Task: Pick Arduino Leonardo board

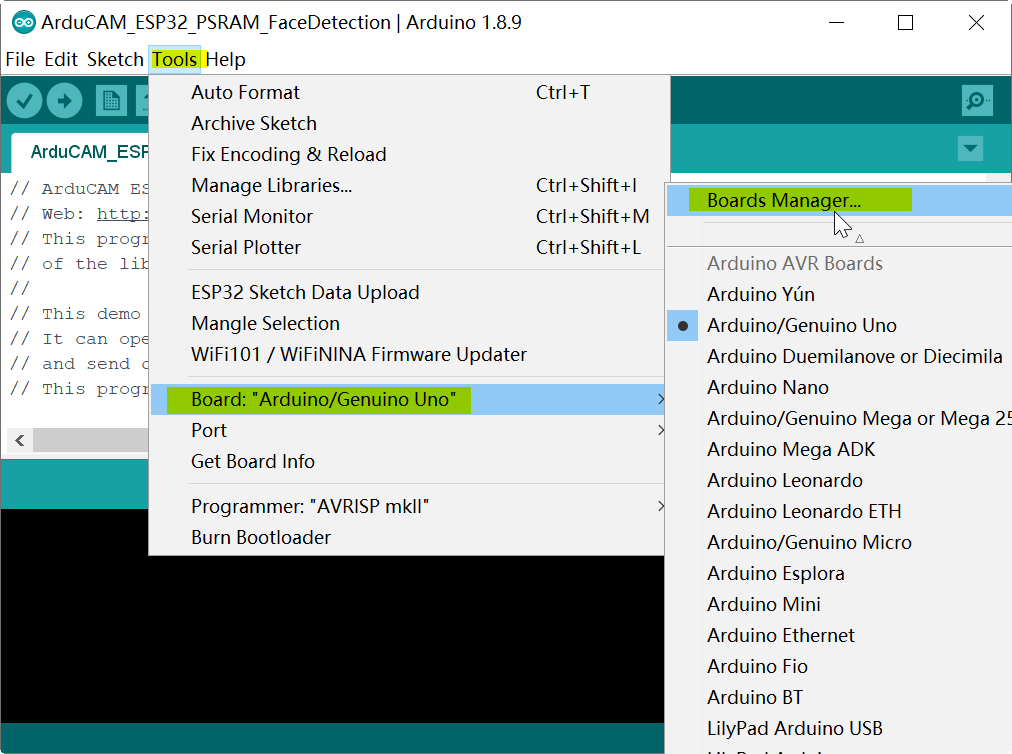Action: tap(839, 480)
